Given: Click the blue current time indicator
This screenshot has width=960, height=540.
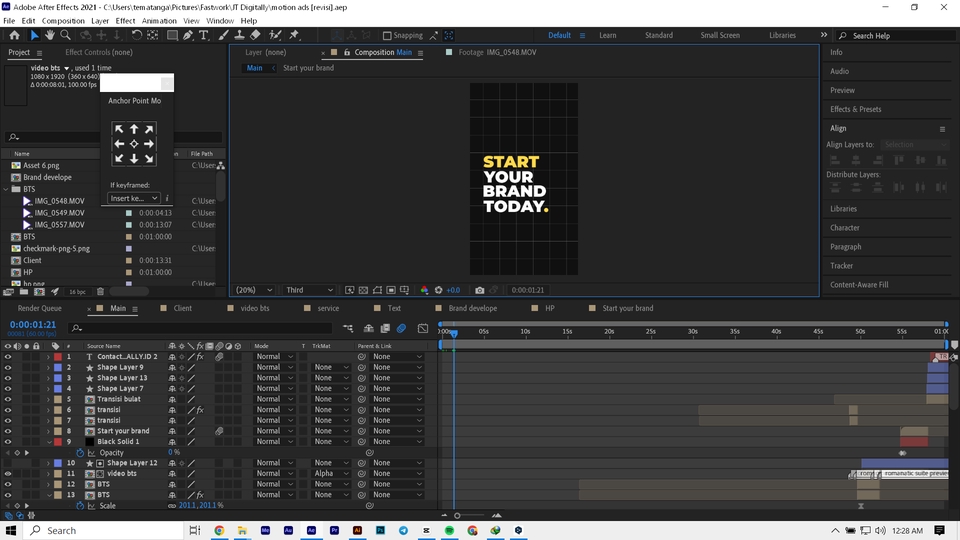Looking at the screenshot, I should (x=454, y=334).
